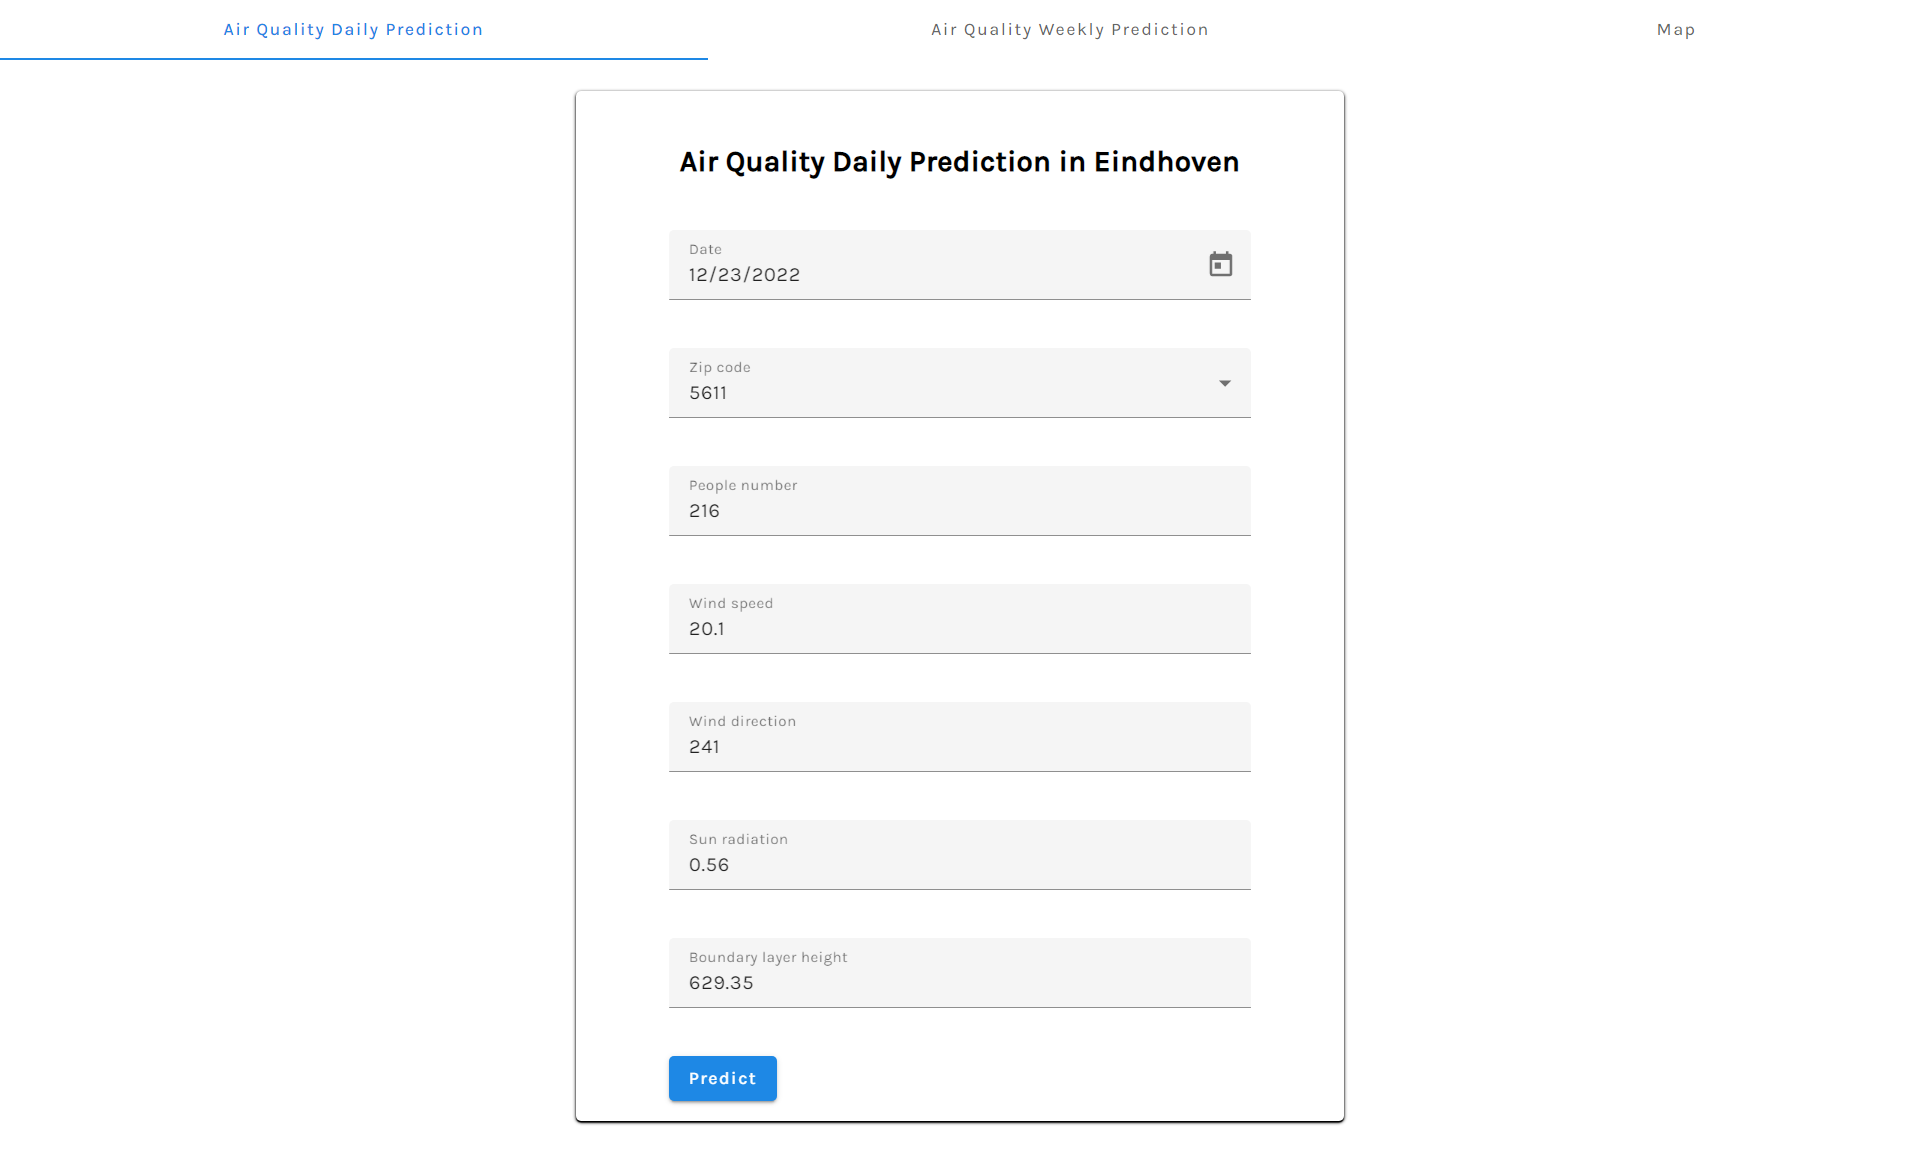Open the Map tab
Image resolution: width=1920 pixels, height=1152 pixels.
1676,29
